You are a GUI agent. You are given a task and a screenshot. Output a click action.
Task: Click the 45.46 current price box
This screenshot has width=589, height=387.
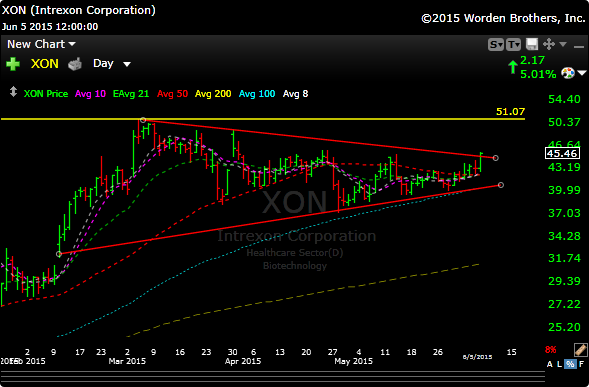[x=562, y=153]
